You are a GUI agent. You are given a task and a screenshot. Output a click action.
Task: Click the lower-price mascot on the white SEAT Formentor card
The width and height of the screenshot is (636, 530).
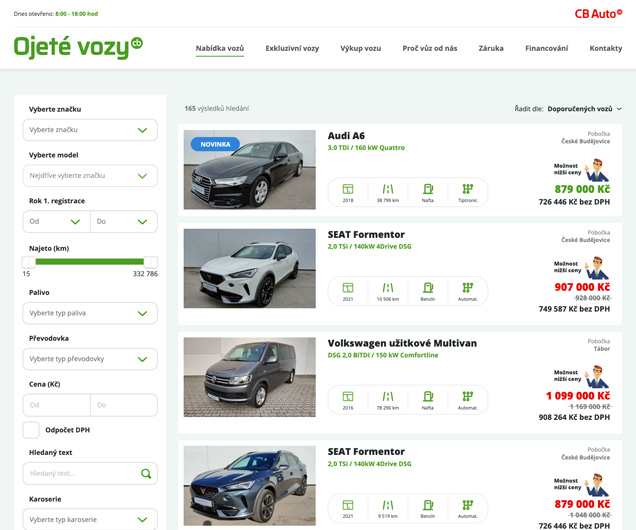[x=597, y=268]
